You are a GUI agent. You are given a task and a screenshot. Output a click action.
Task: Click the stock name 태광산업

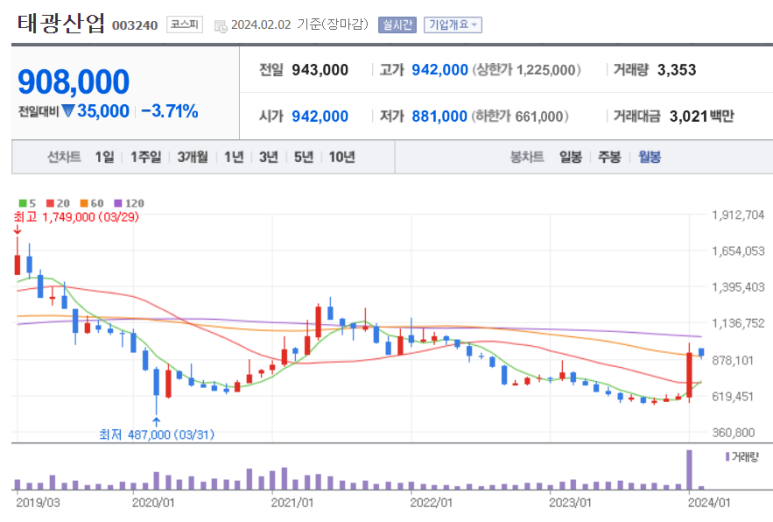[x=61, y=24]
